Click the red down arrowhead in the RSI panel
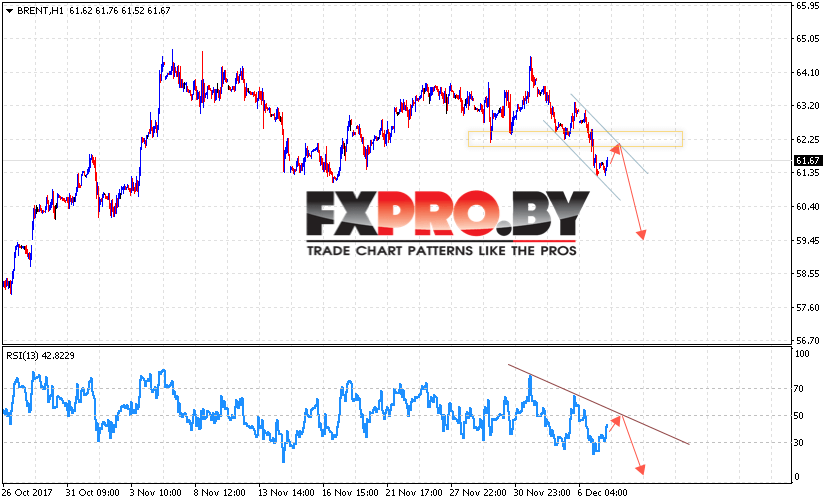 [641, 470]
